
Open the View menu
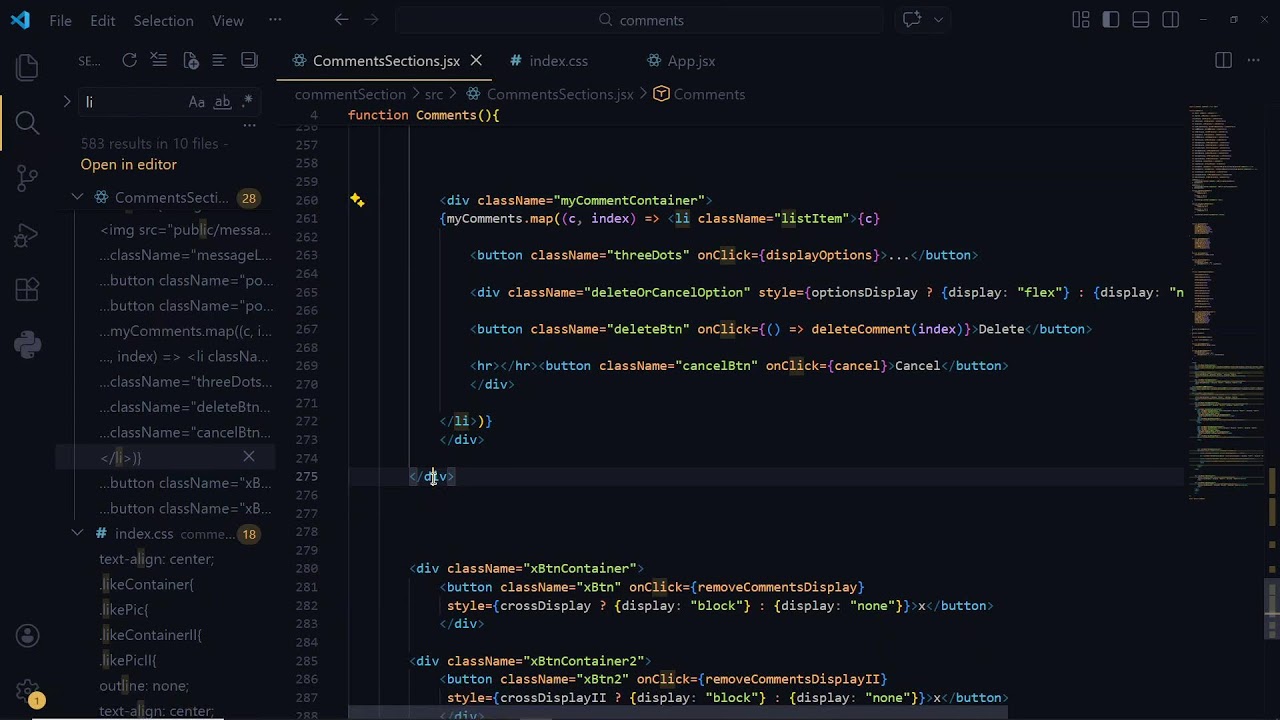point(228,20)
